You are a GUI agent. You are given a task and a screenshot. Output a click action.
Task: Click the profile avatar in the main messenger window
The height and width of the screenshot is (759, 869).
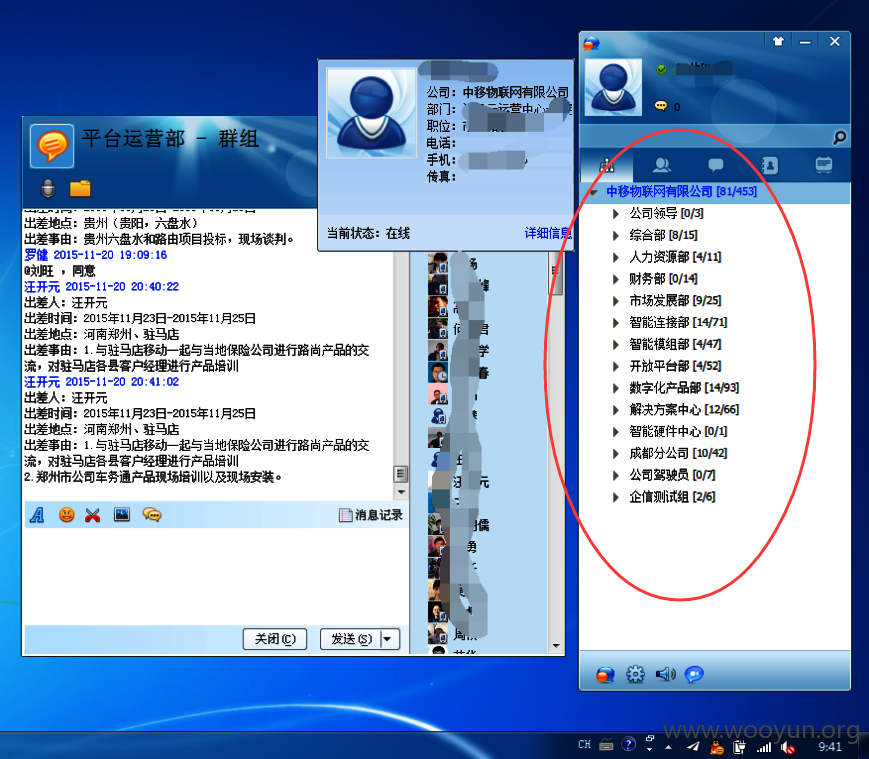[613, 87]
